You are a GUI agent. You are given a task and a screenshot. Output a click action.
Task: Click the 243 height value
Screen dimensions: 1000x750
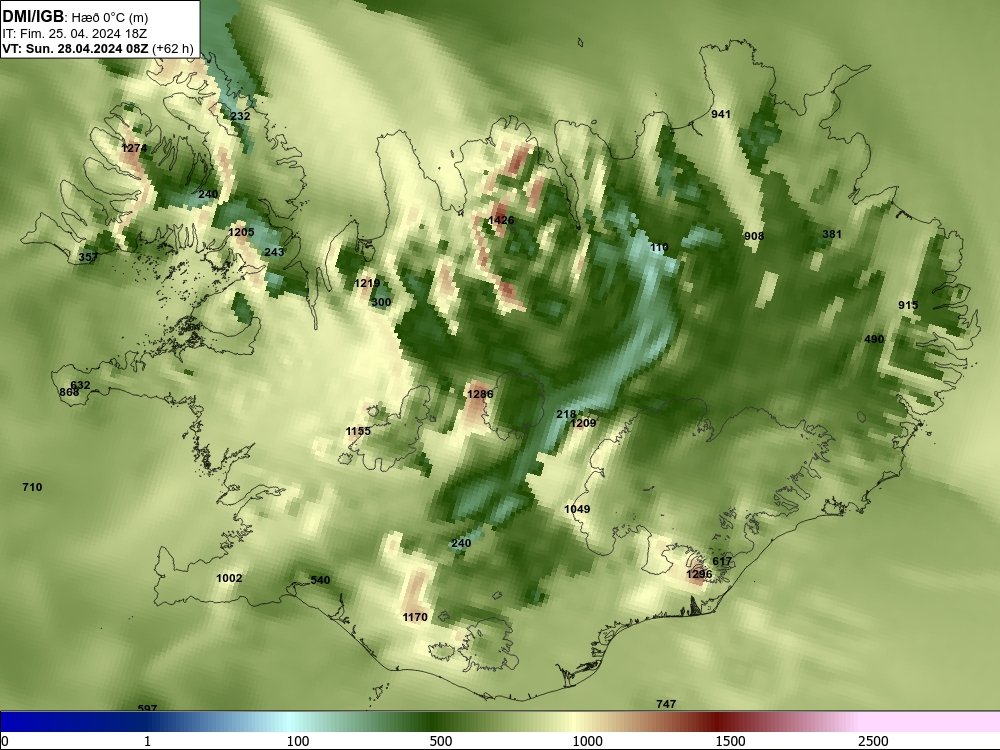point(274,252)
